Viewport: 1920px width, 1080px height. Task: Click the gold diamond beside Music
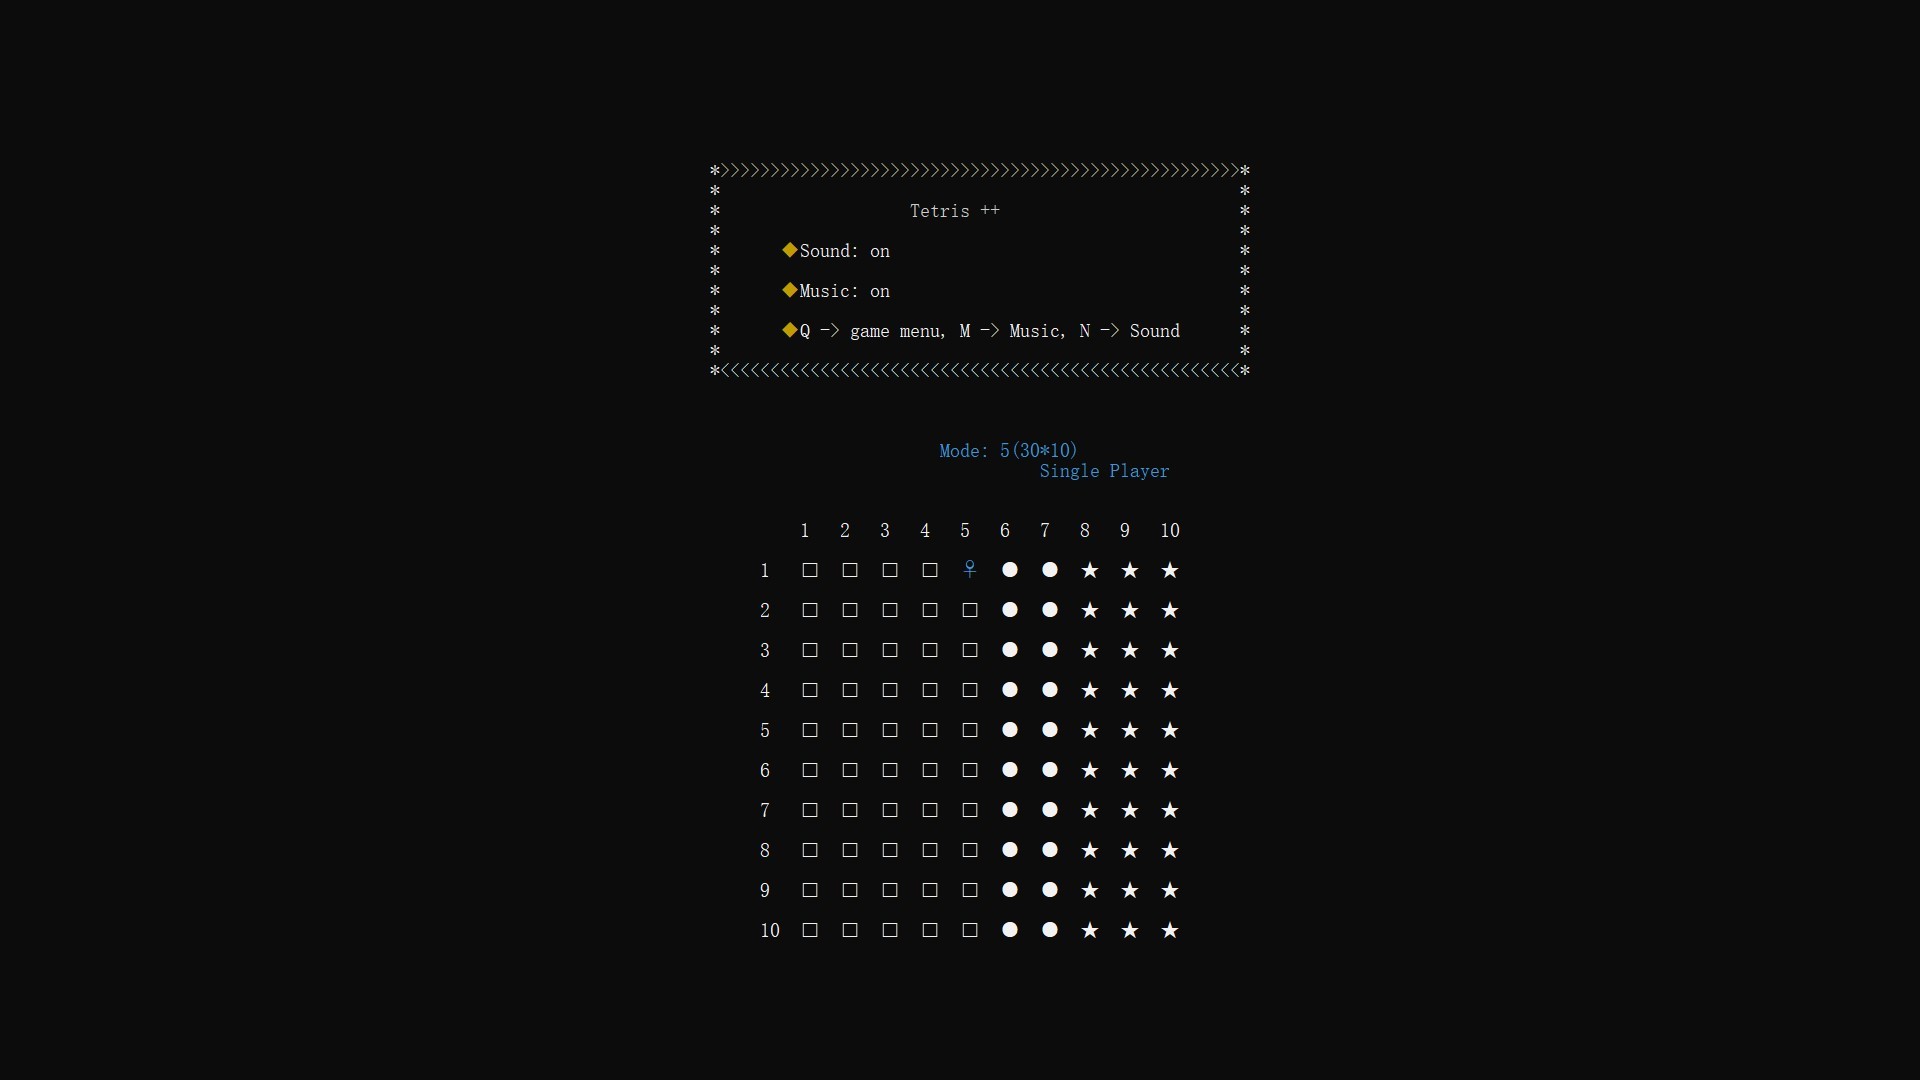(790, 290)
